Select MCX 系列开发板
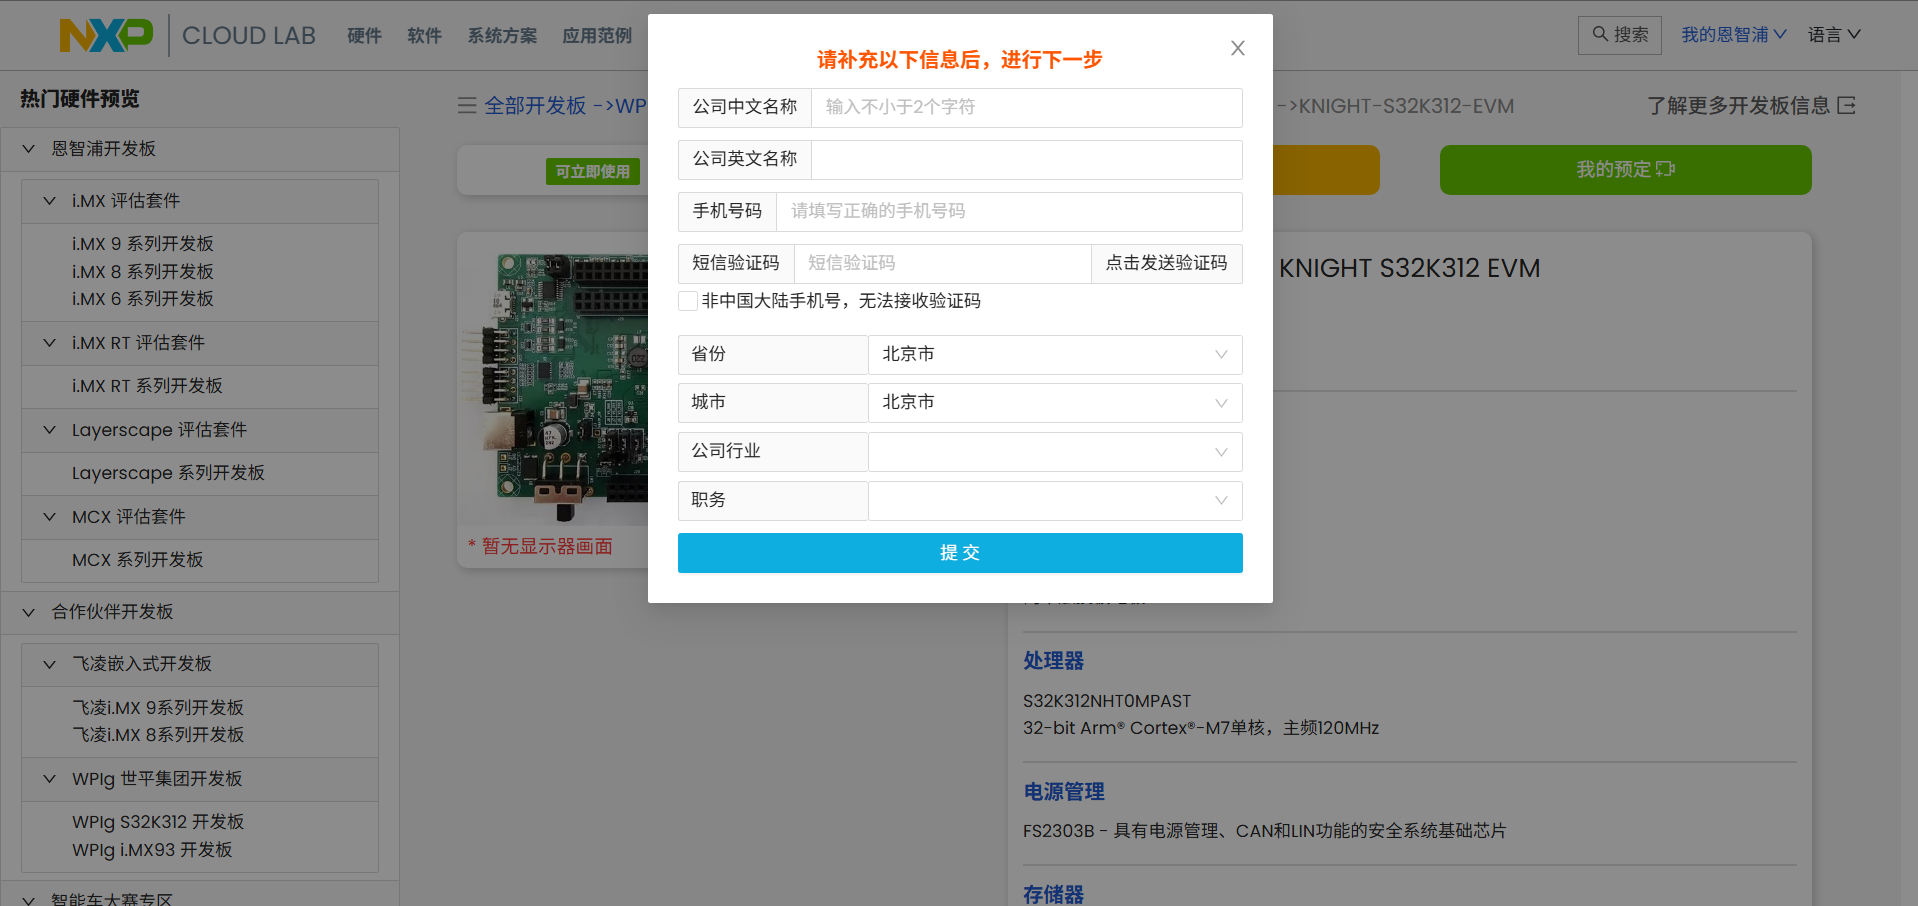 pos(137,560)
